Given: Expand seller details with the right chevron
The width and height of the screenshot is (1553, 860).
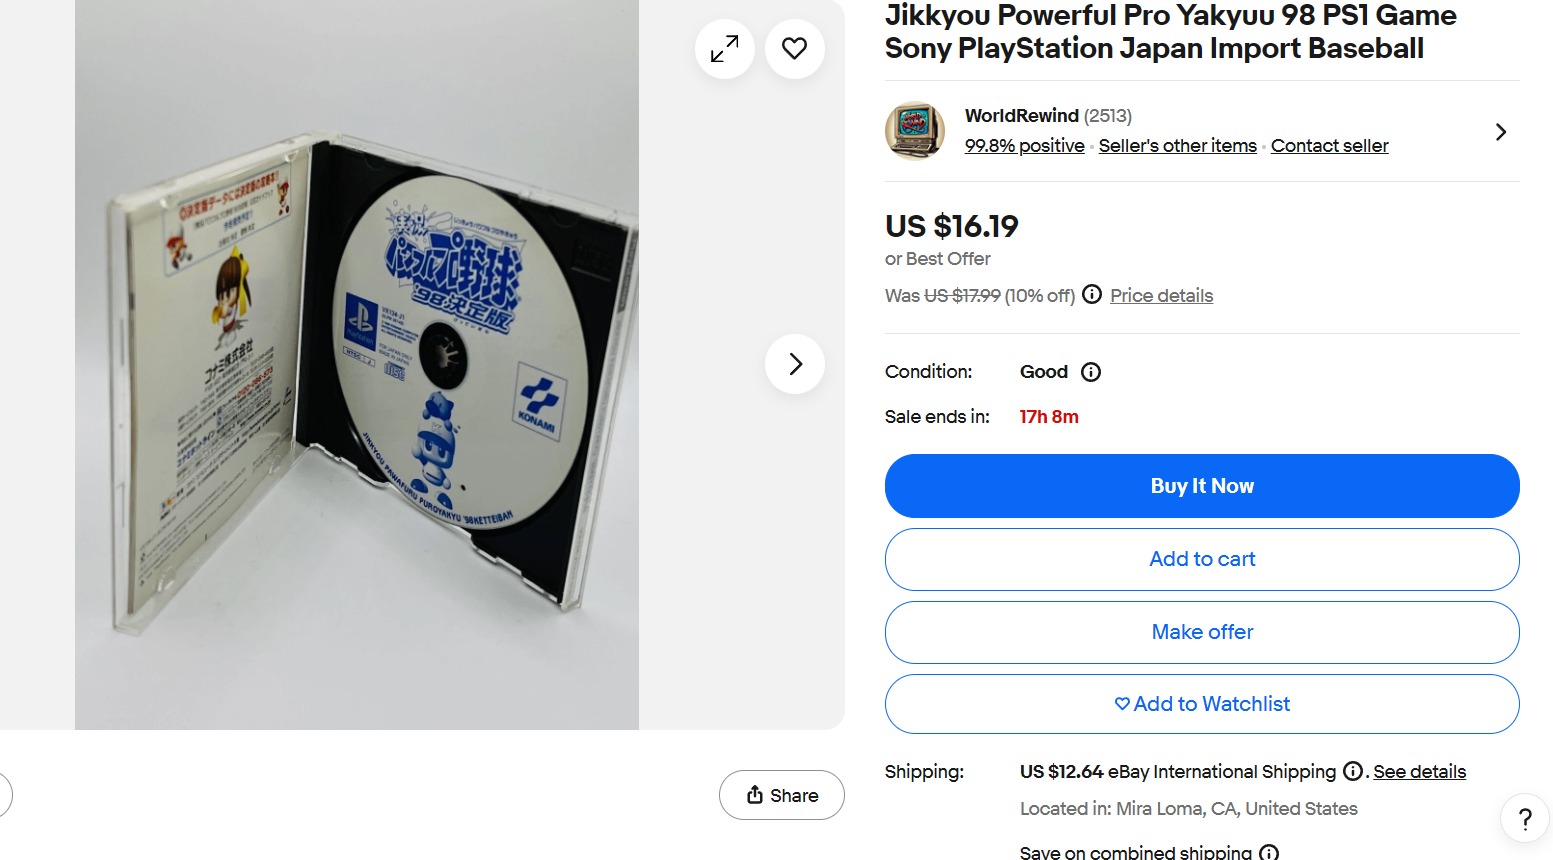Looking at the screenshot, I should (x=1500, y=132).
